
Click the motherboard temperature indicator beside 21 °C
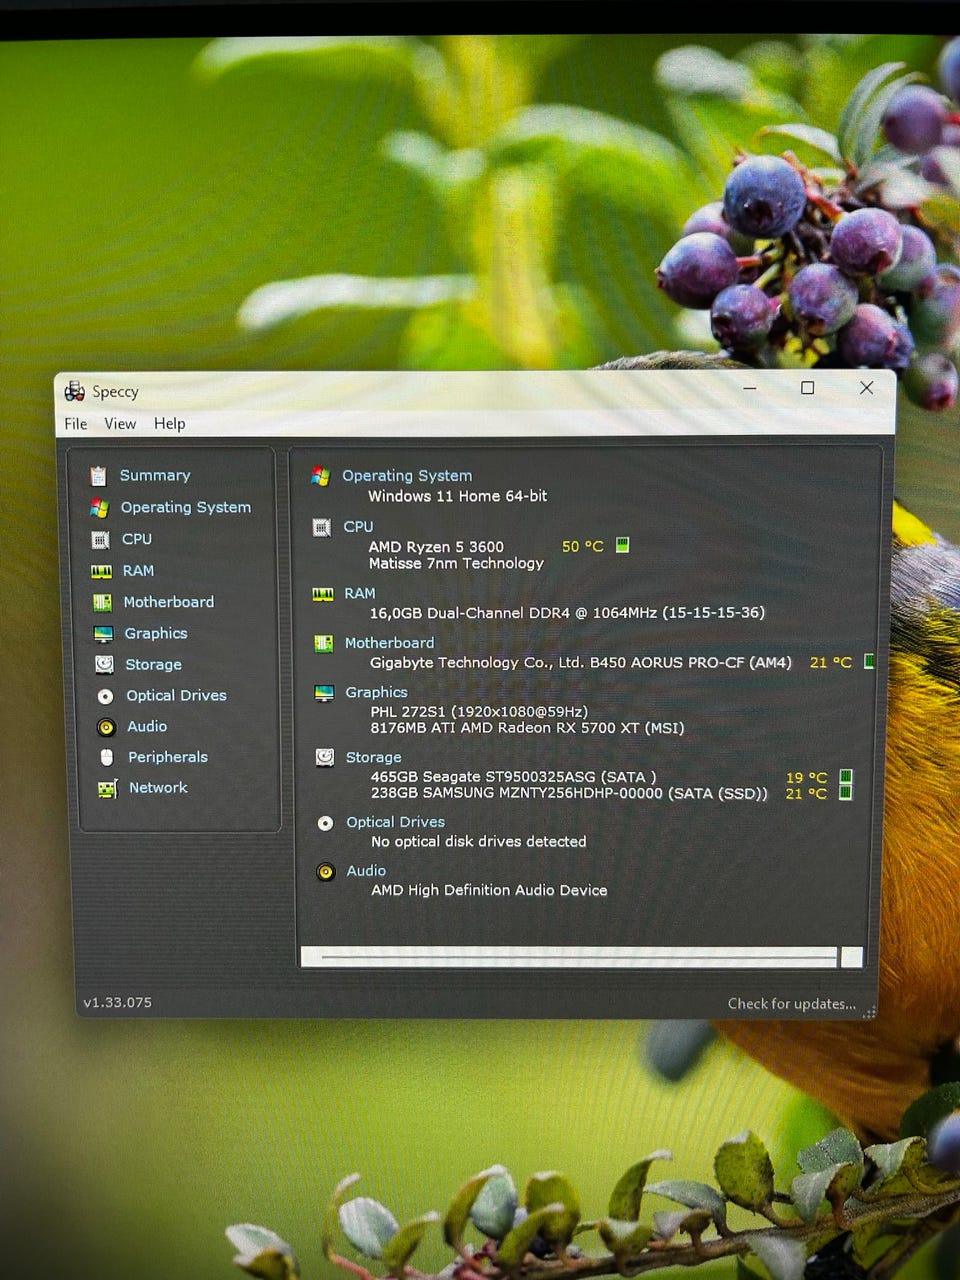click(x=869, y=661)
